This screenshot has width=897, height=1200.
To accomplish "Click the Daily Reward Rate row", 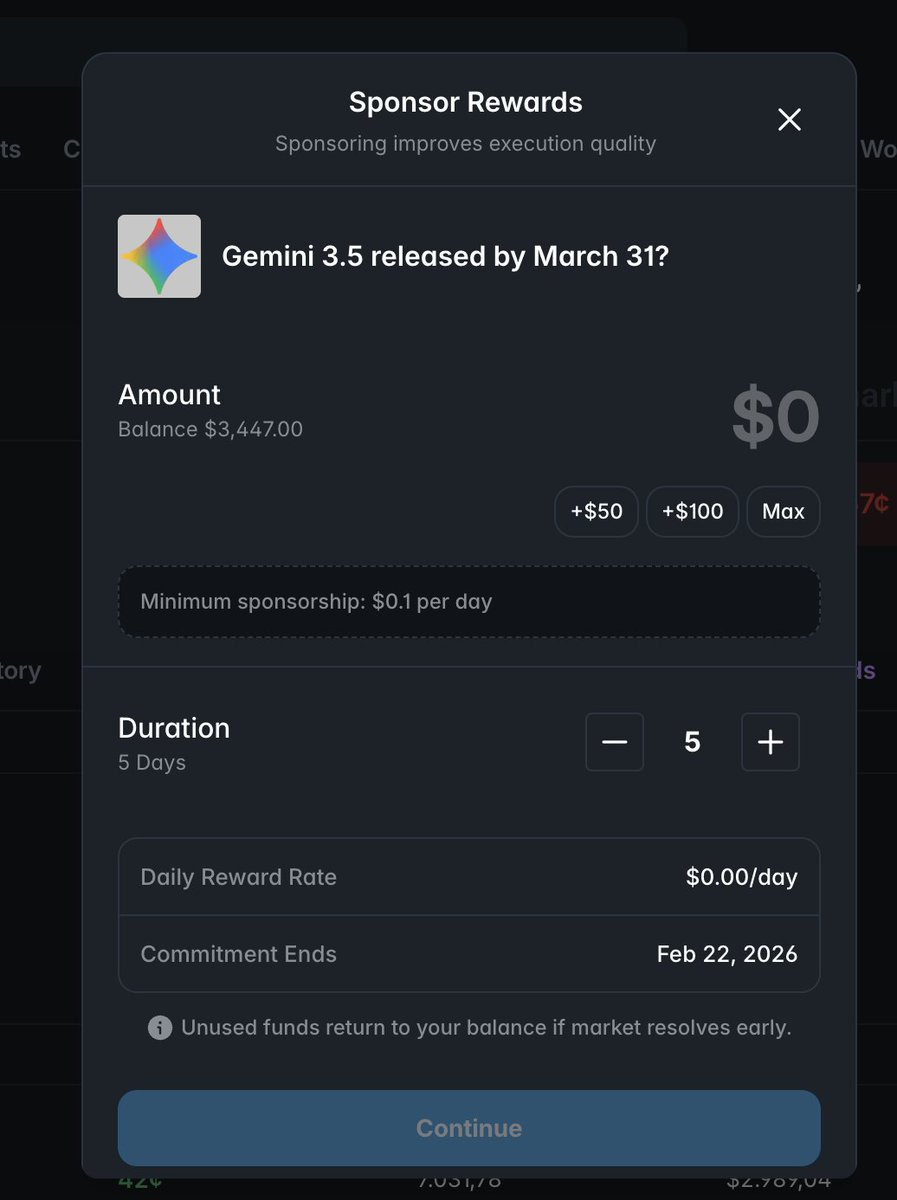I will (x=469, y=877).
